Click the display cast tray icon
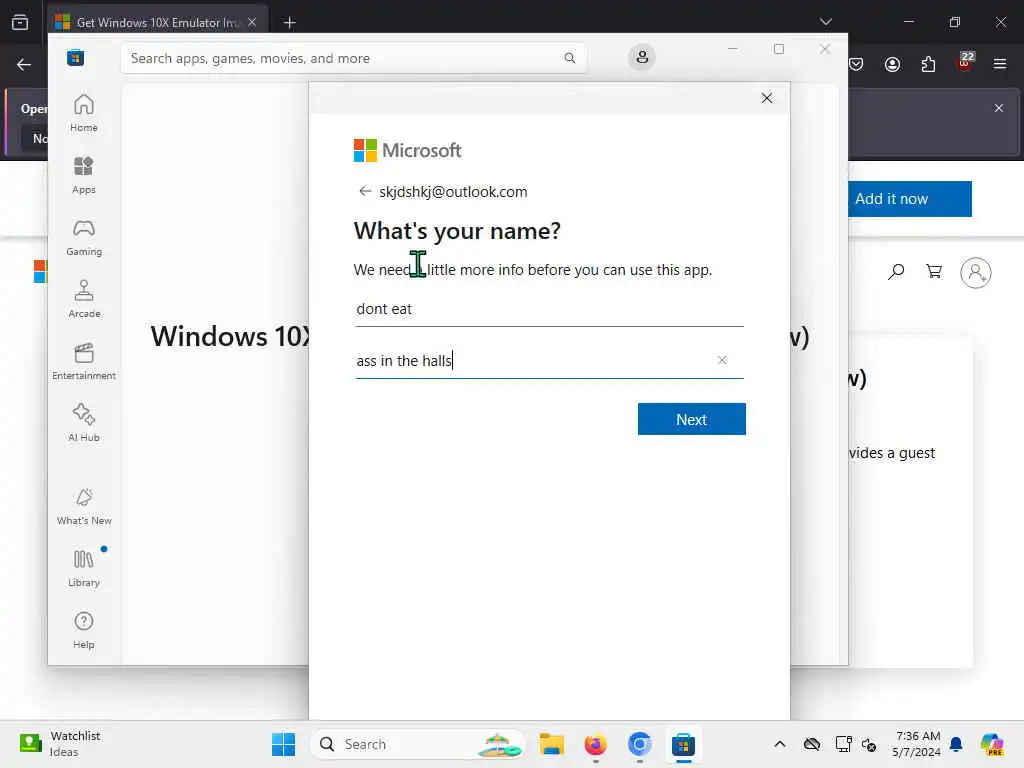 [843, 744]
